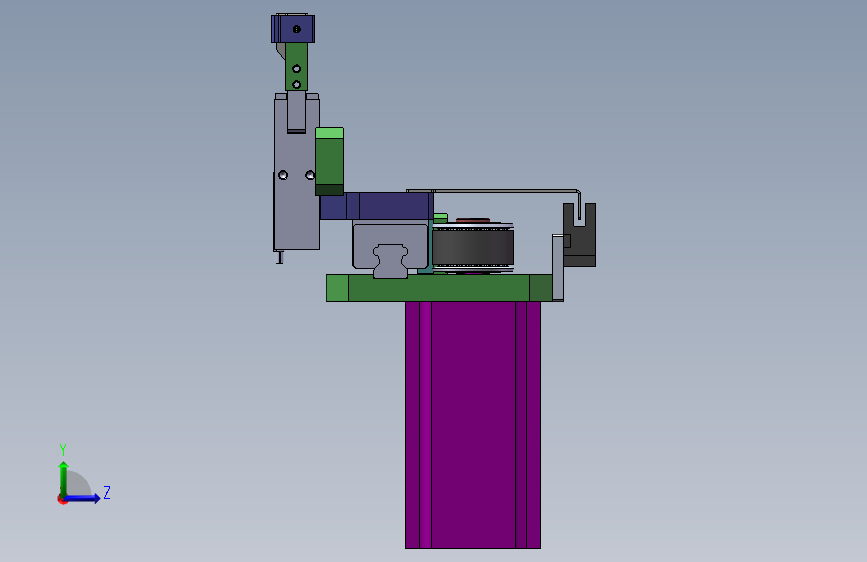Image resolution: width=867 pixels, height=562 pixels.
Task: Click the "Z" axis label
Action: pyautogui.click(x=107, y=492)
